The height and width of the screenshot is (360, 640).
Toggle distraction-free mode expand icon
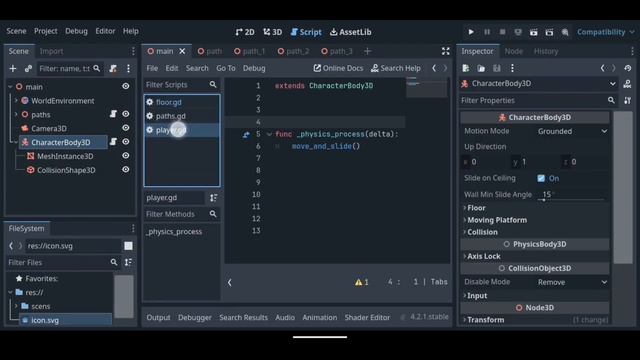pyautogui.click(x=445, y=51)
